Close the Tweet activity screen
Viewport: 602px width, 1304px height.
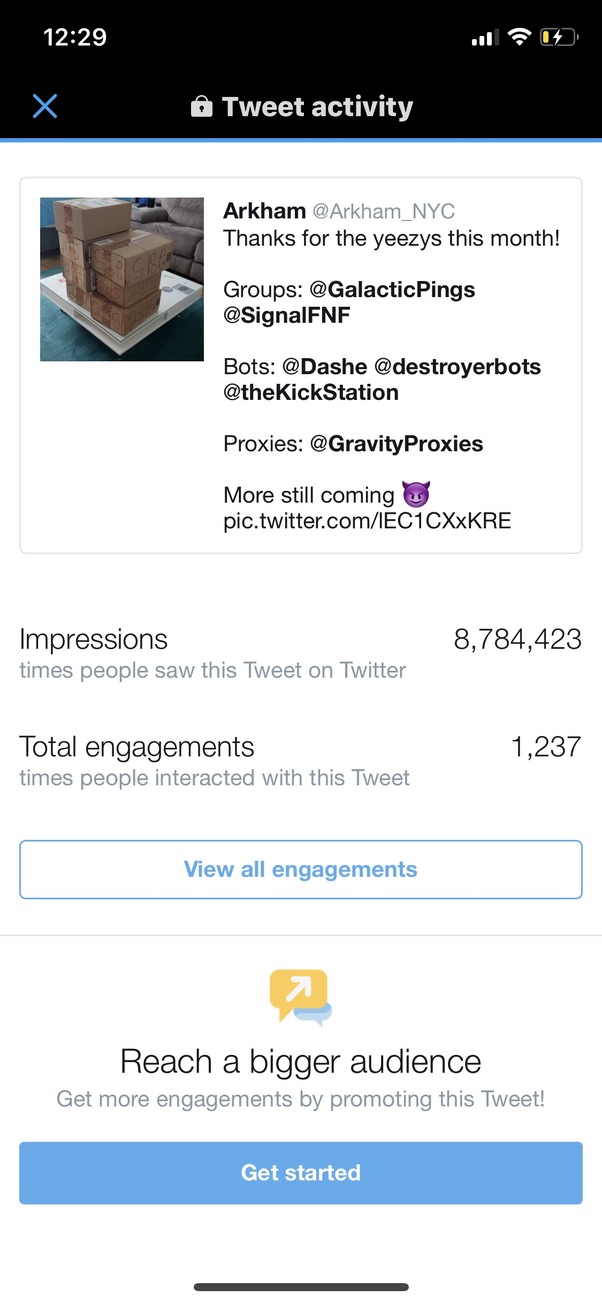coord(45,106)
